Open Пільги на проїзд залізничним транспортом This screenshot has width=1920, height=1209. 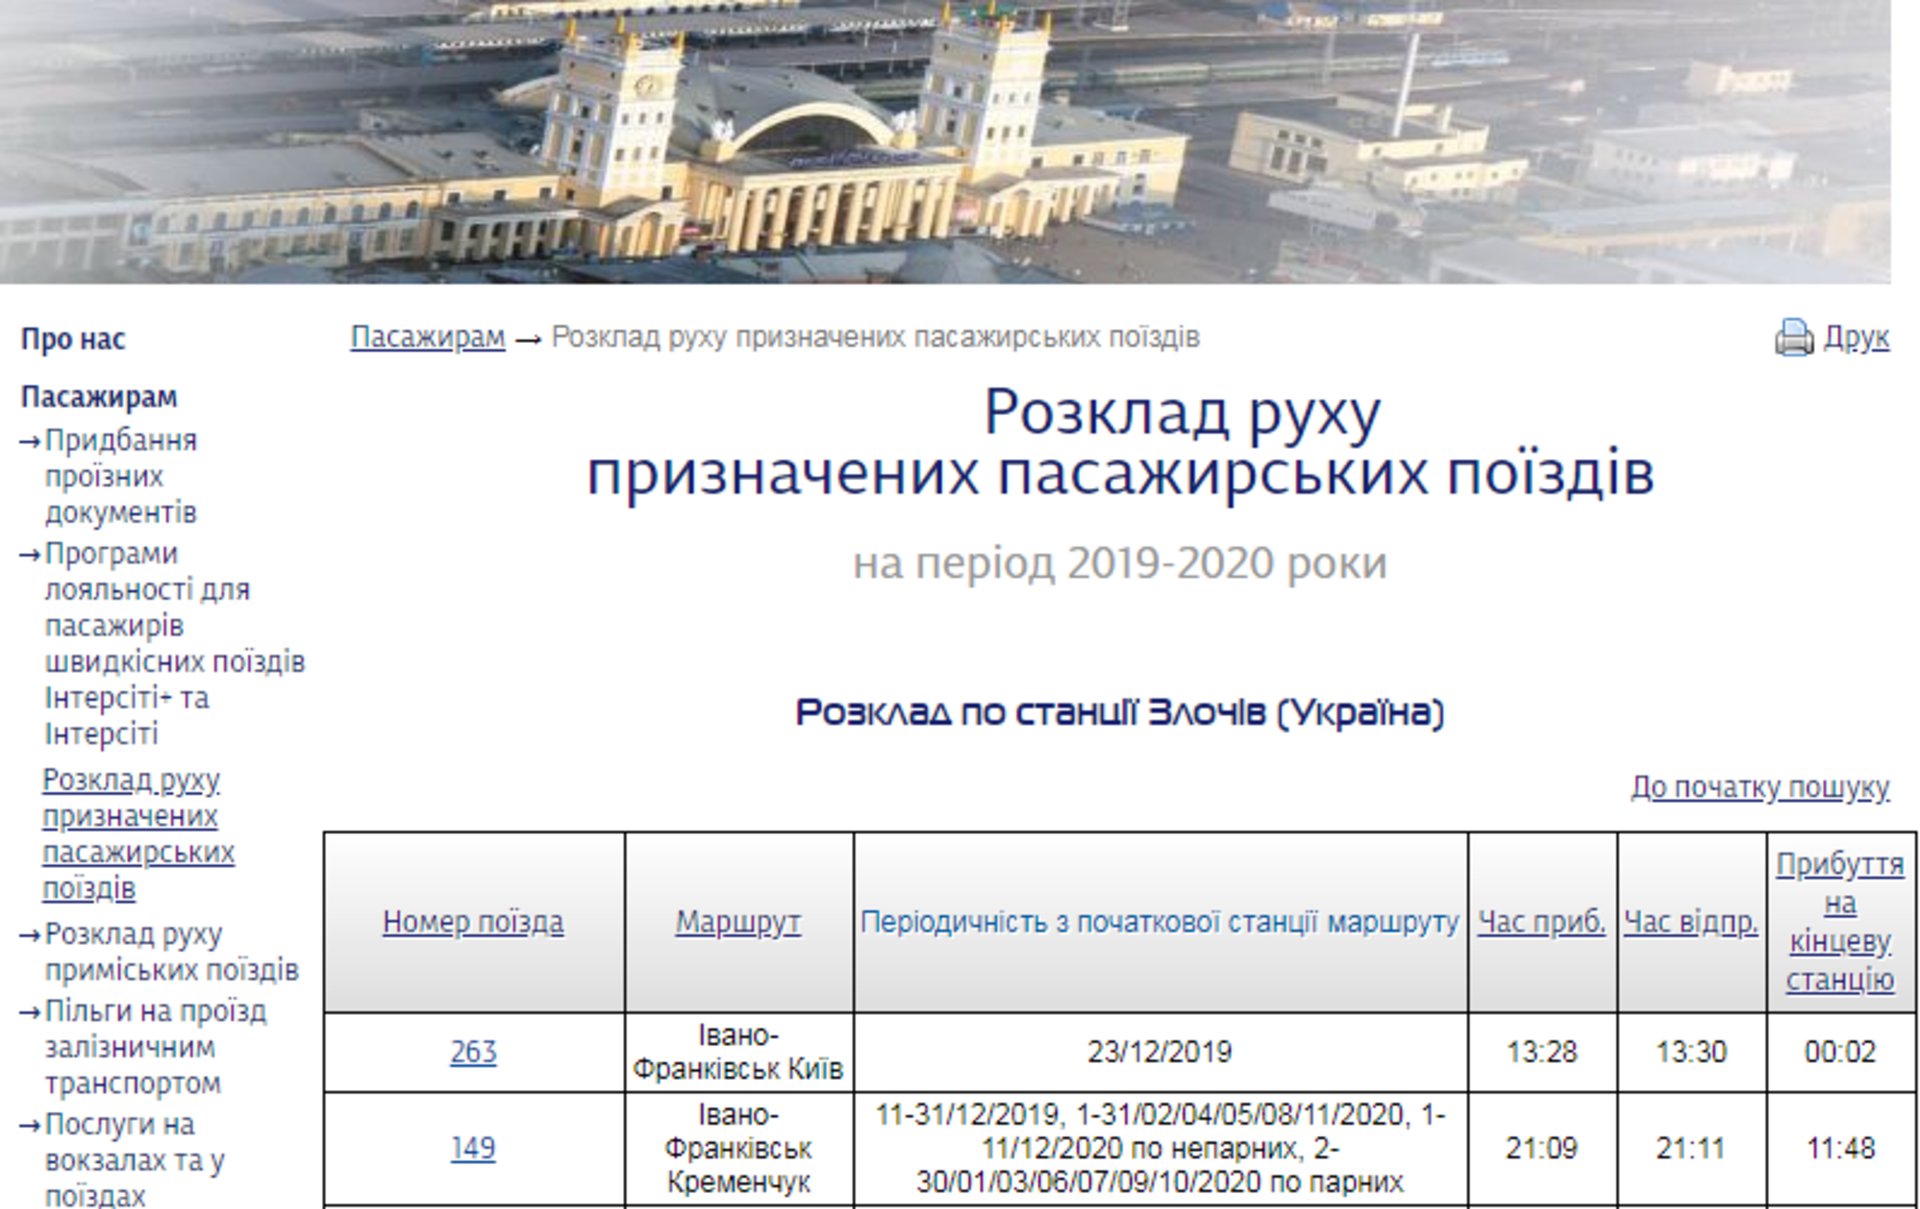point(155,1046)
